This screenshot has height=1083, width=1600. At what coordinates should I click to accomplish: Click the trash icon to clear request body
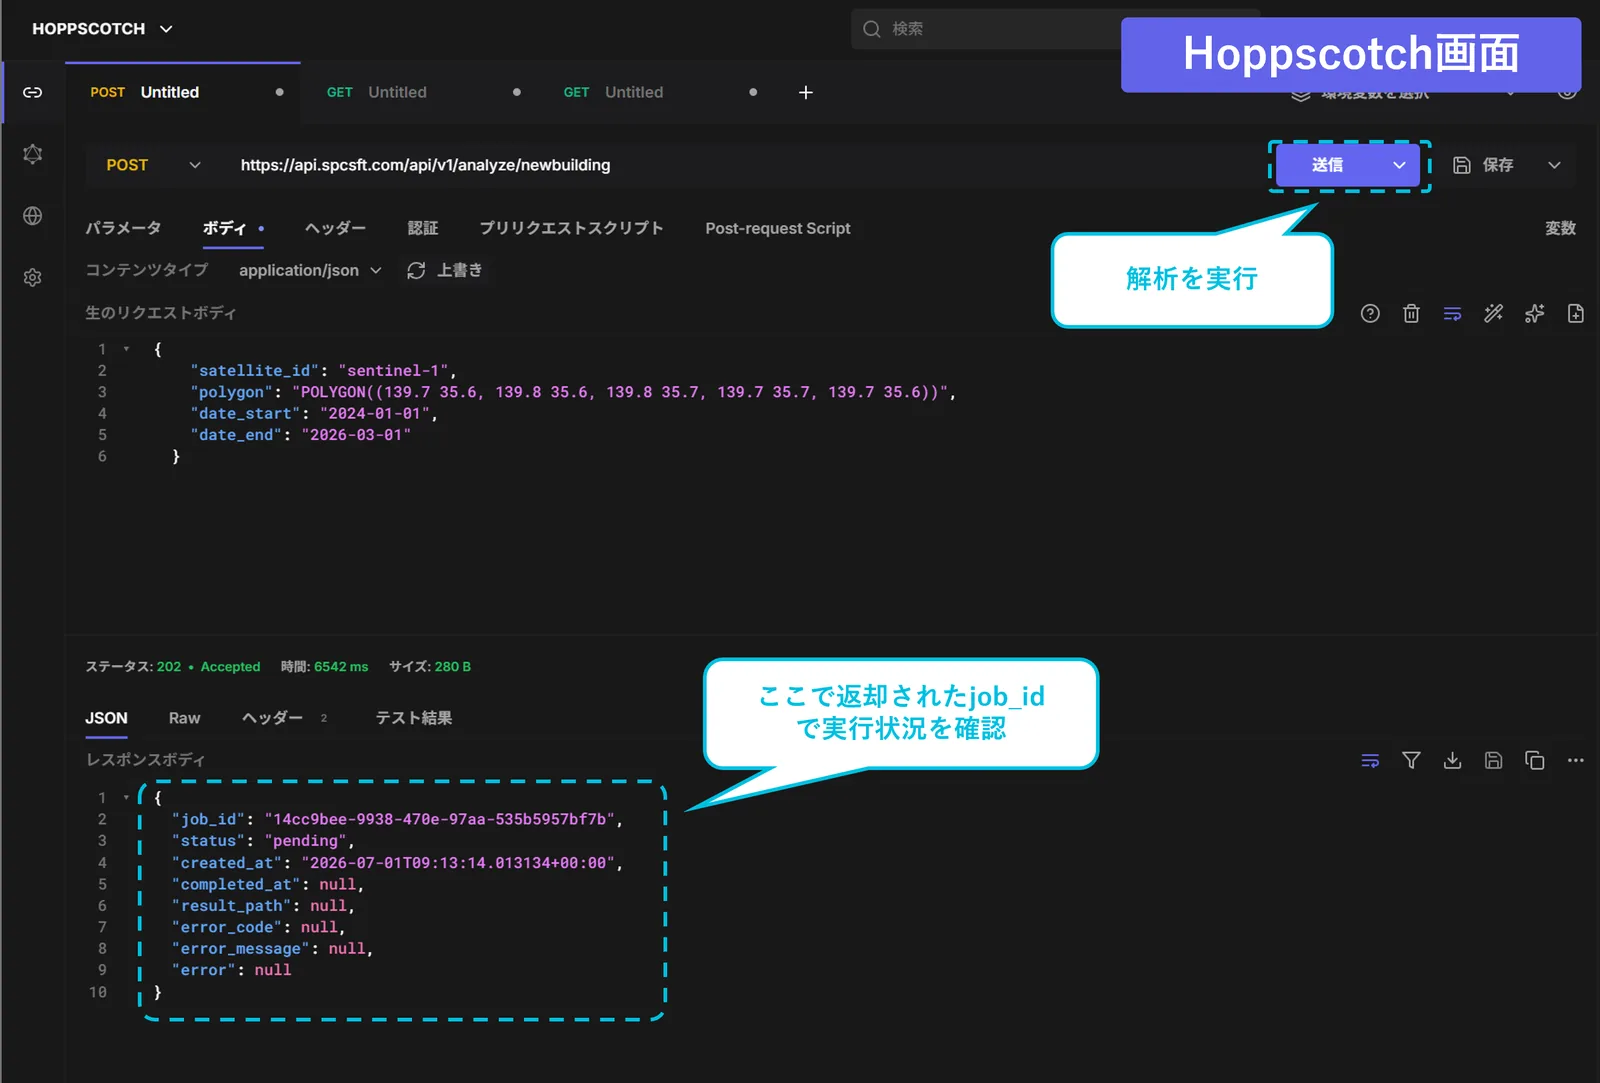(1411, 314)
